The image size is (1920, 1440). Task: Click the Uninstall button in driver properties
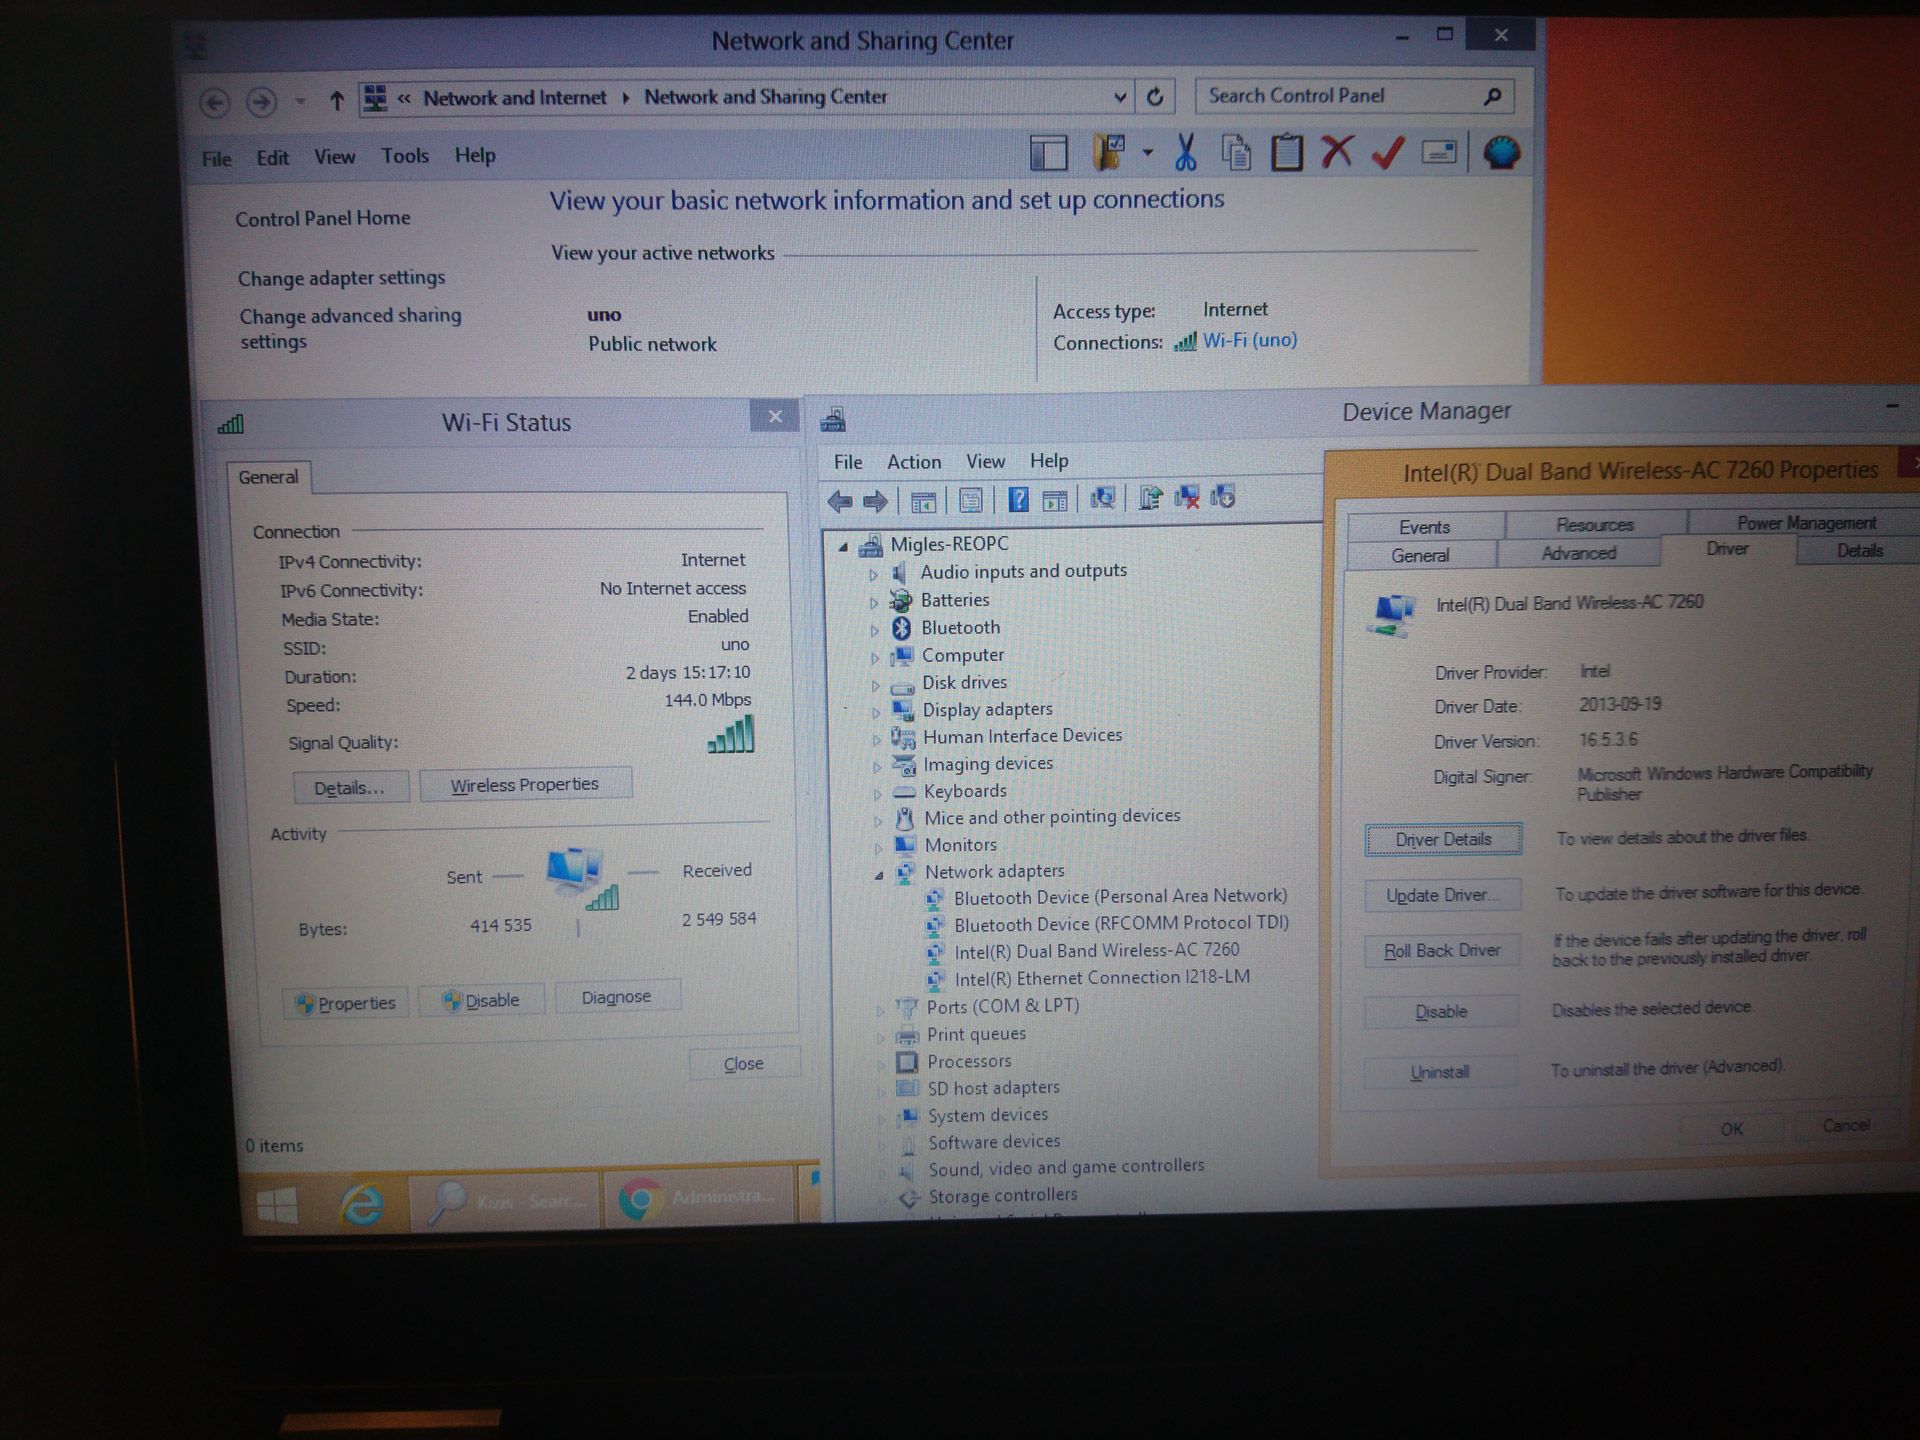1440,1072
